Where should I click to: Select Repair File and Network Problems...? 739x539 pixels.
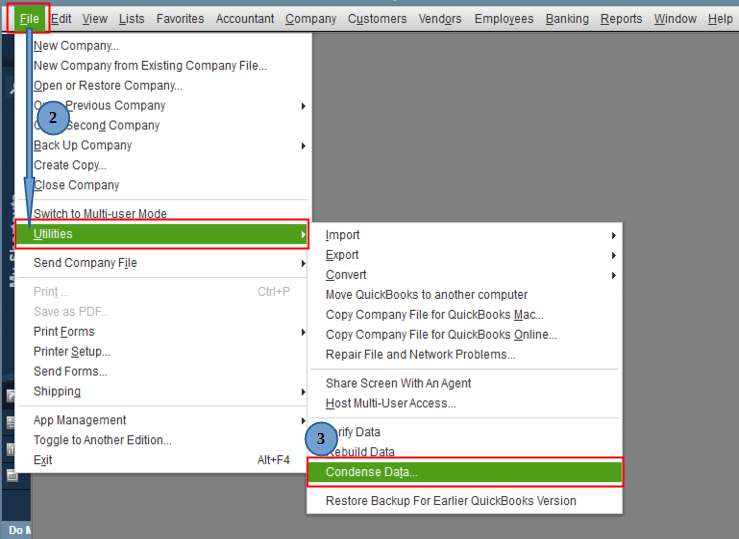point(420,354)
